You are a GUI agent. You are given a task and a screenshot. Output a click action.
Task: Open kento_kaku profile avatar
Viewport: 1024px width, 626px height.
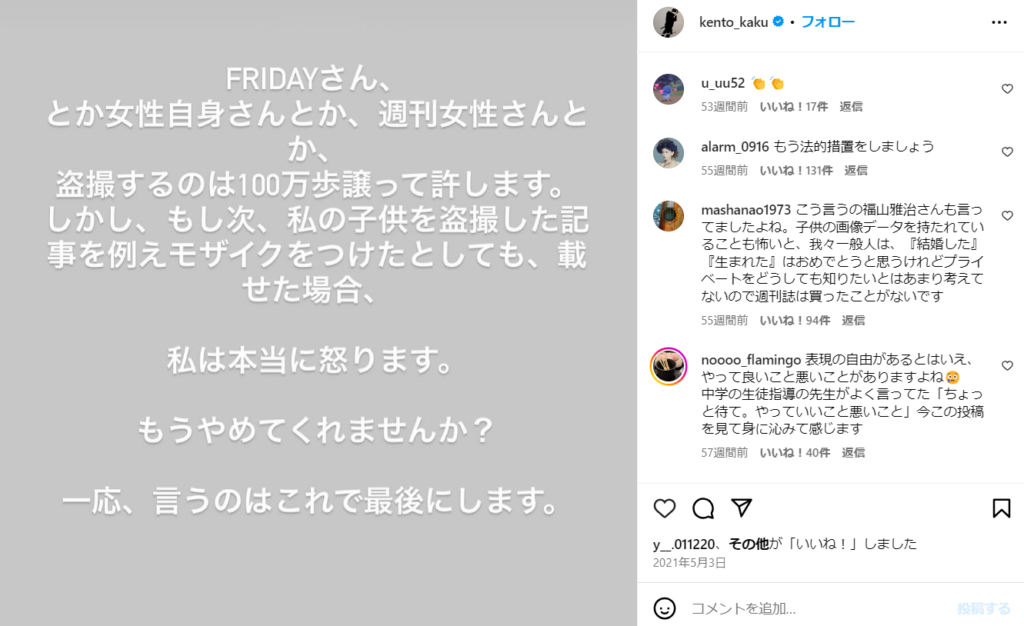coord(668,22)
